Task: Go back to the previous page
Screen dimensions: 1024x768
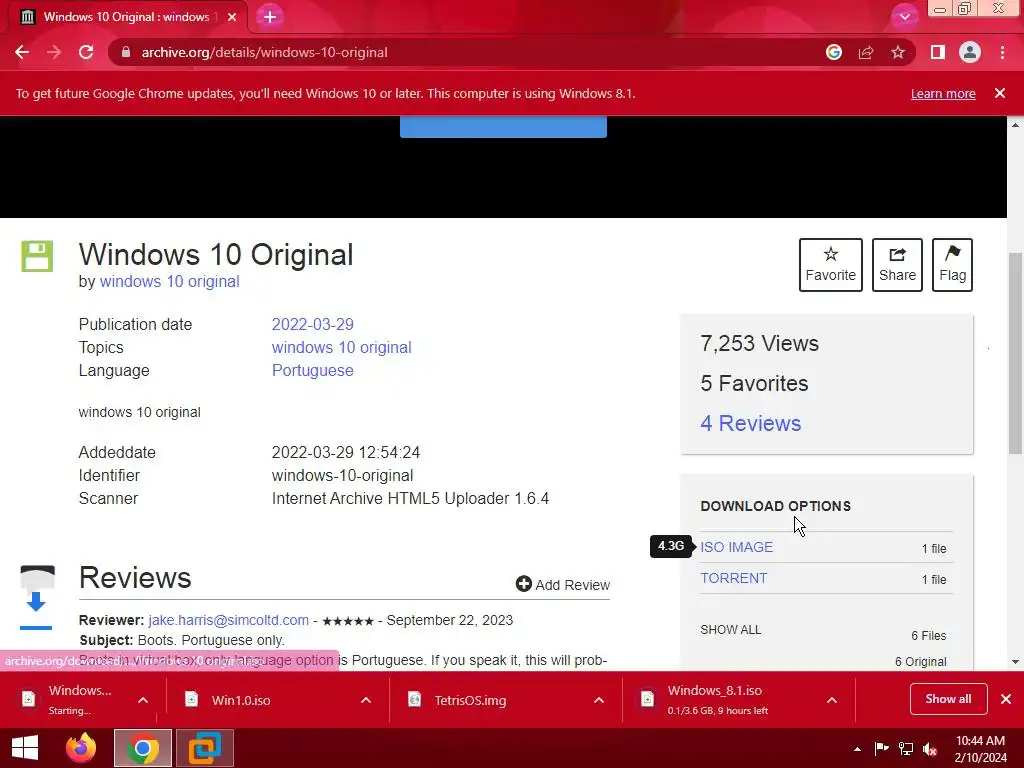Action: pos(22,52)
